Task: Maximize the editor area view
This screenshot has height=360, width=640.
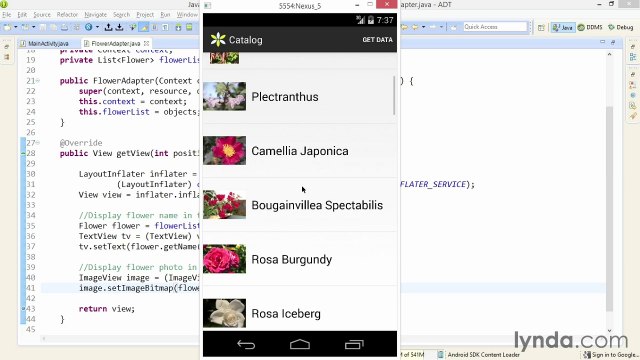Action: click(x=613, y=42)
